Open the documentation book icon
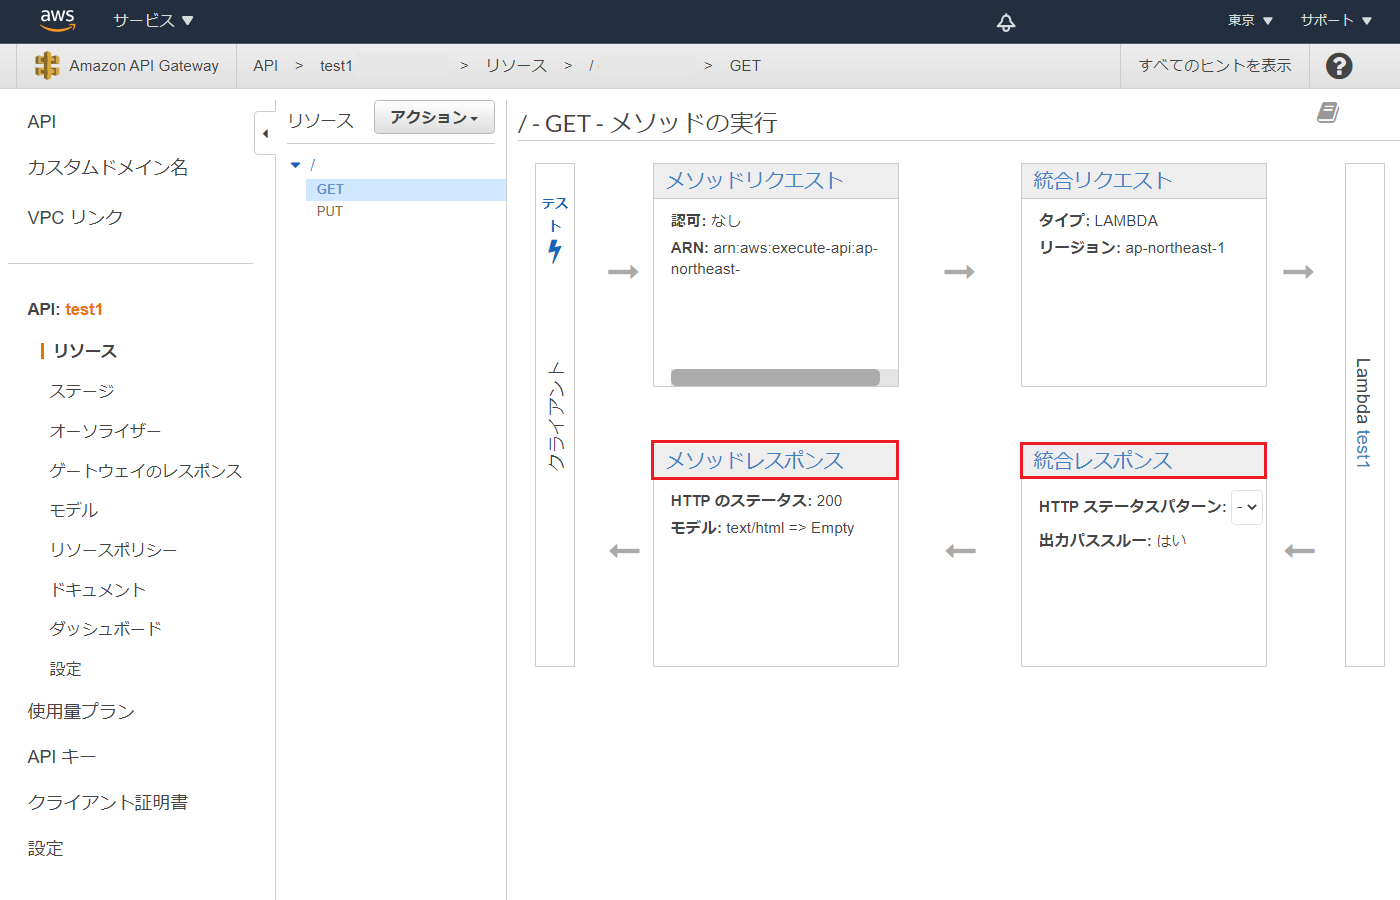 [1328, 112]
